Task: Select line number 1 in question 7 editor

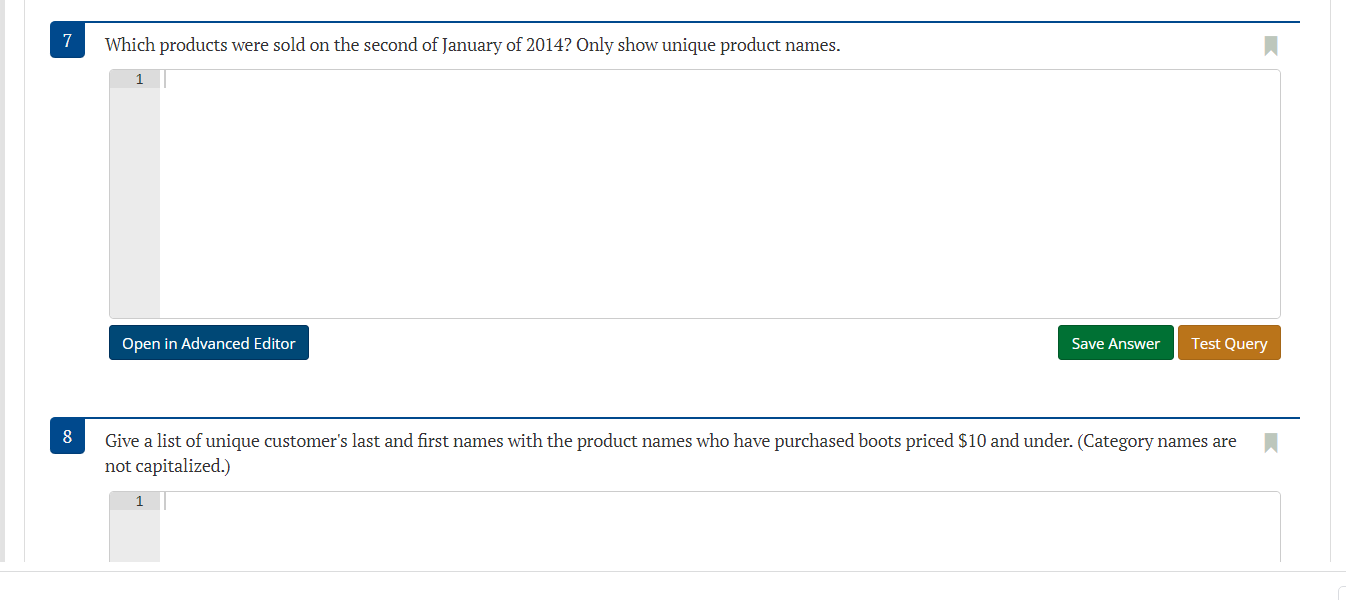Action: (x=139, y=78)
